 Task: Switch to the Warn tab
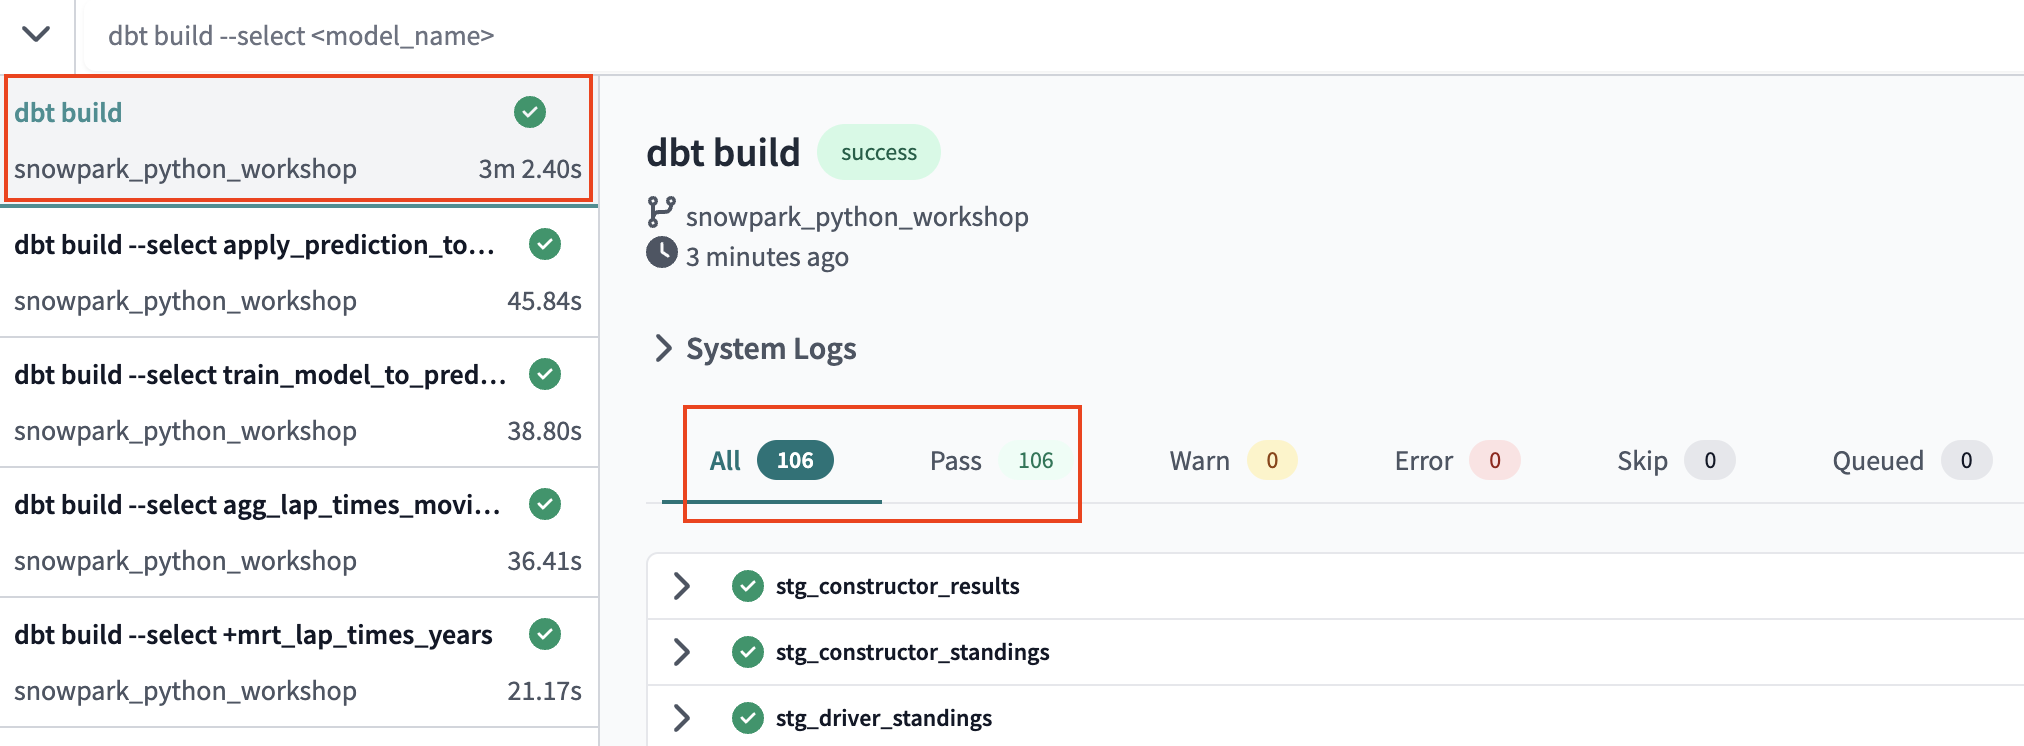point(1232,461)
